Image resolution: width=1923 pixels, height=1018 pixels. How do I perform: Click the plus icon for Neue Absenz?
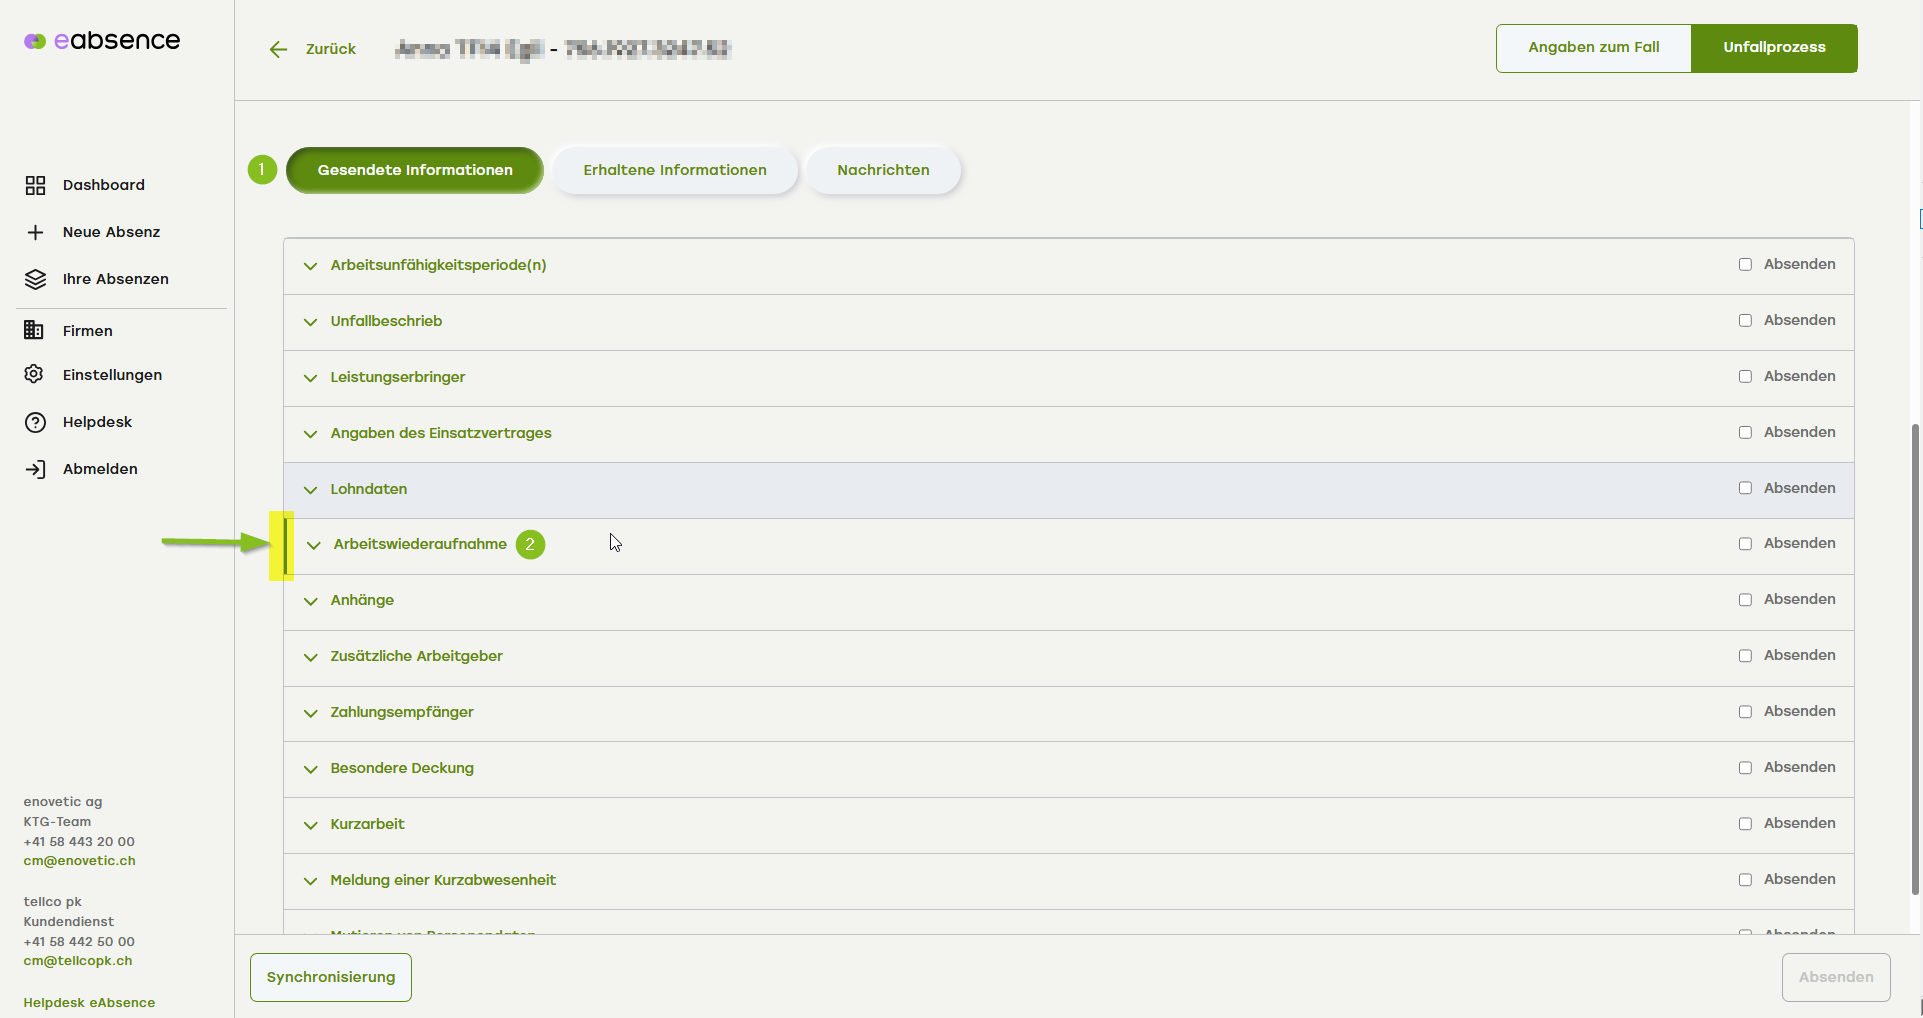pyautogui.click(x=35, y=232)
